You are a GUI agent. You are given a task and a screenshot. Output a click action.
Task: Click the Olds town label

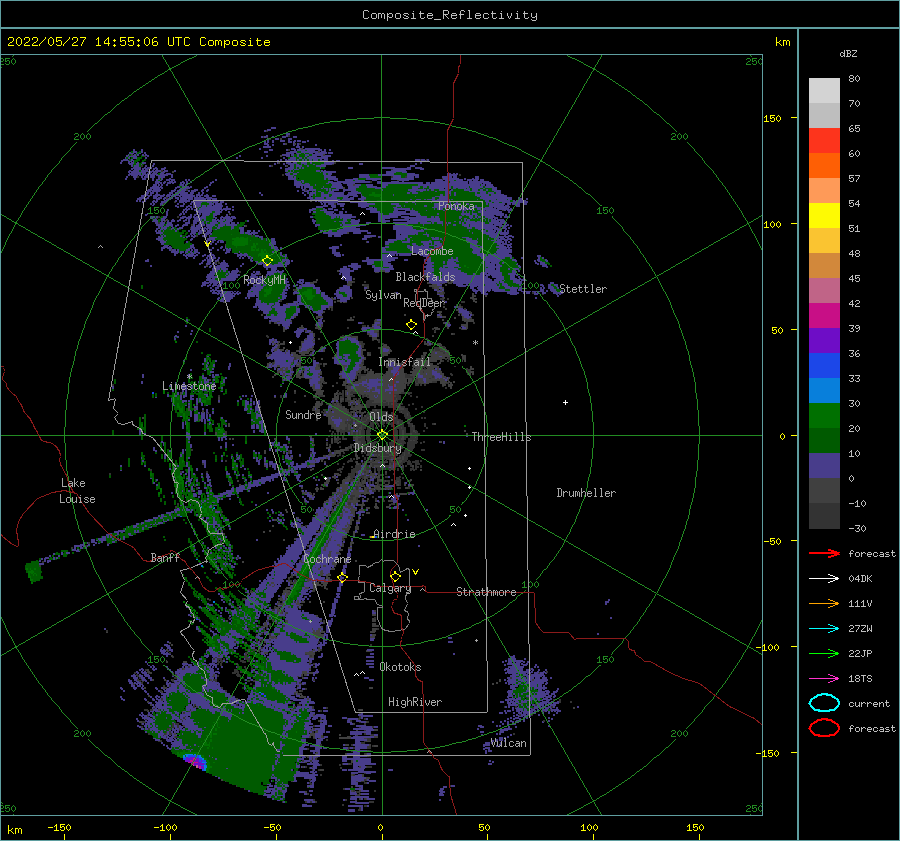tap(381, 417)
